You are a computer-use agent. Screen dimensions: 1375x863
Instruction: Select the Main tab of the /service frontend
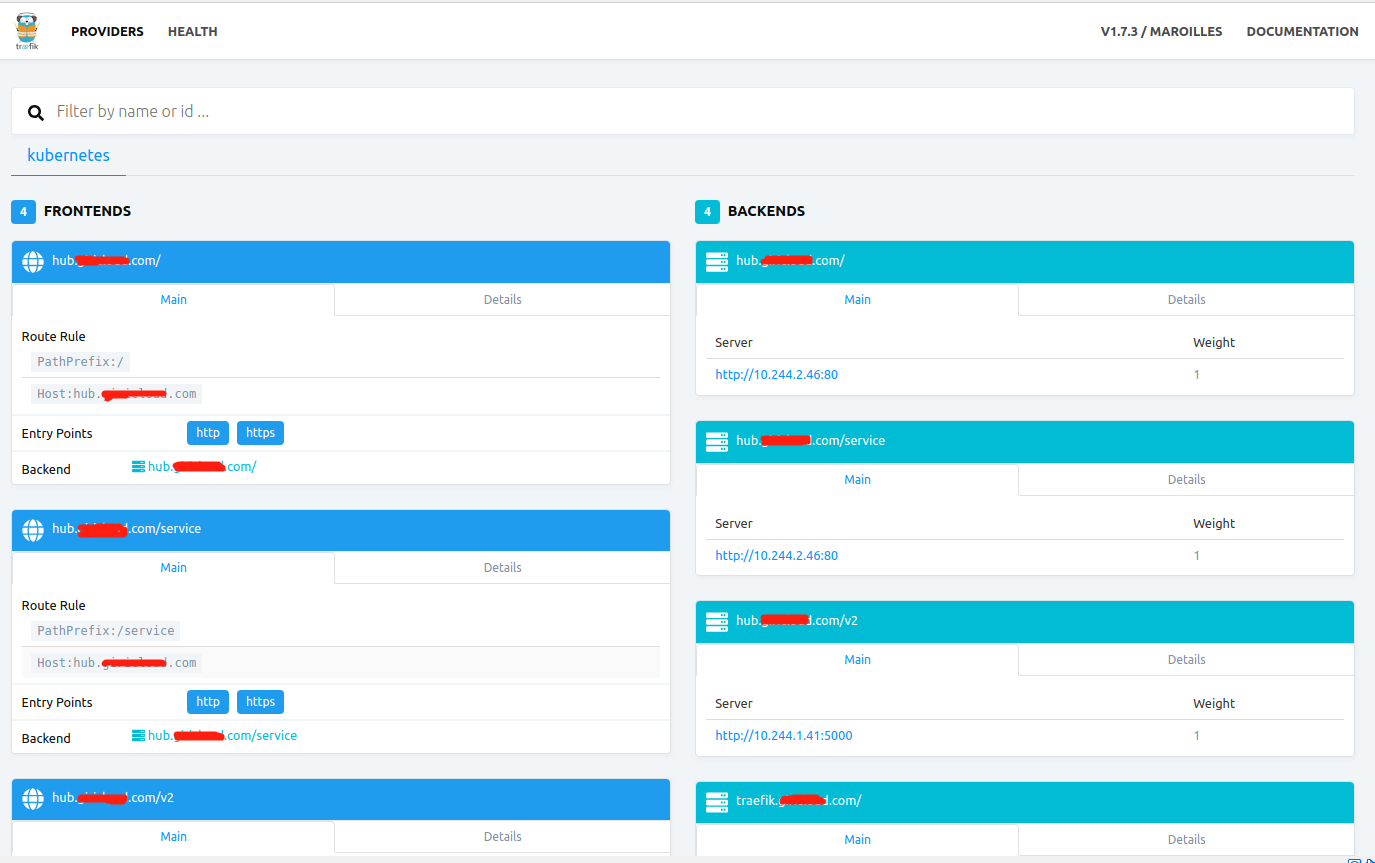(x=173, y=568)
